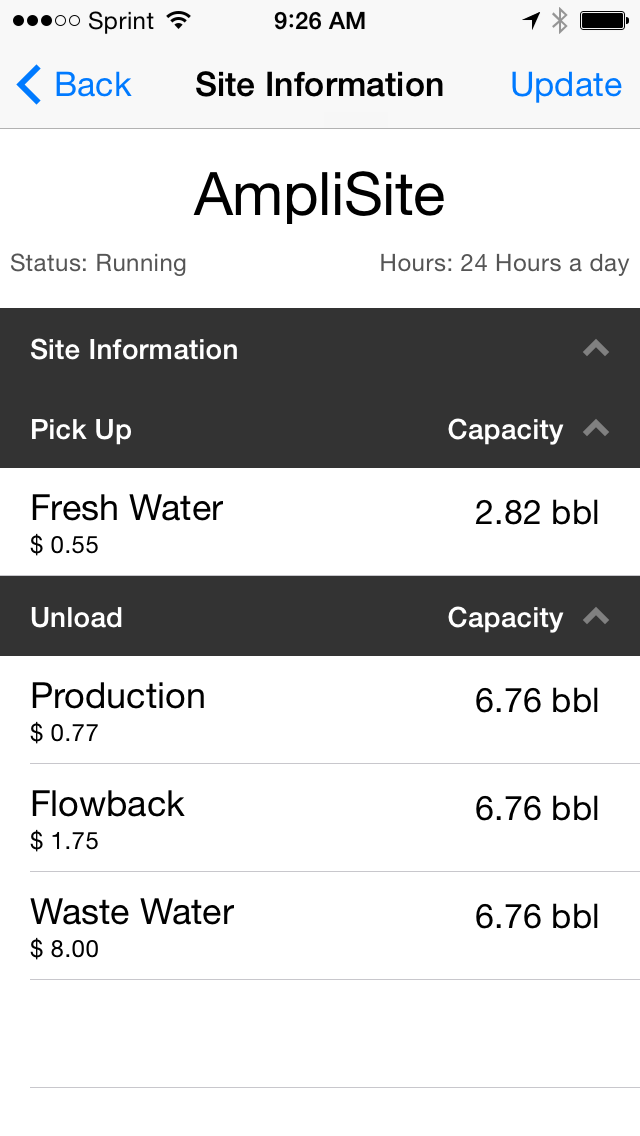Tap the Back chevron arrow icon
The height and width of the screenshot is (1136, 640).
tap(29, 85)
